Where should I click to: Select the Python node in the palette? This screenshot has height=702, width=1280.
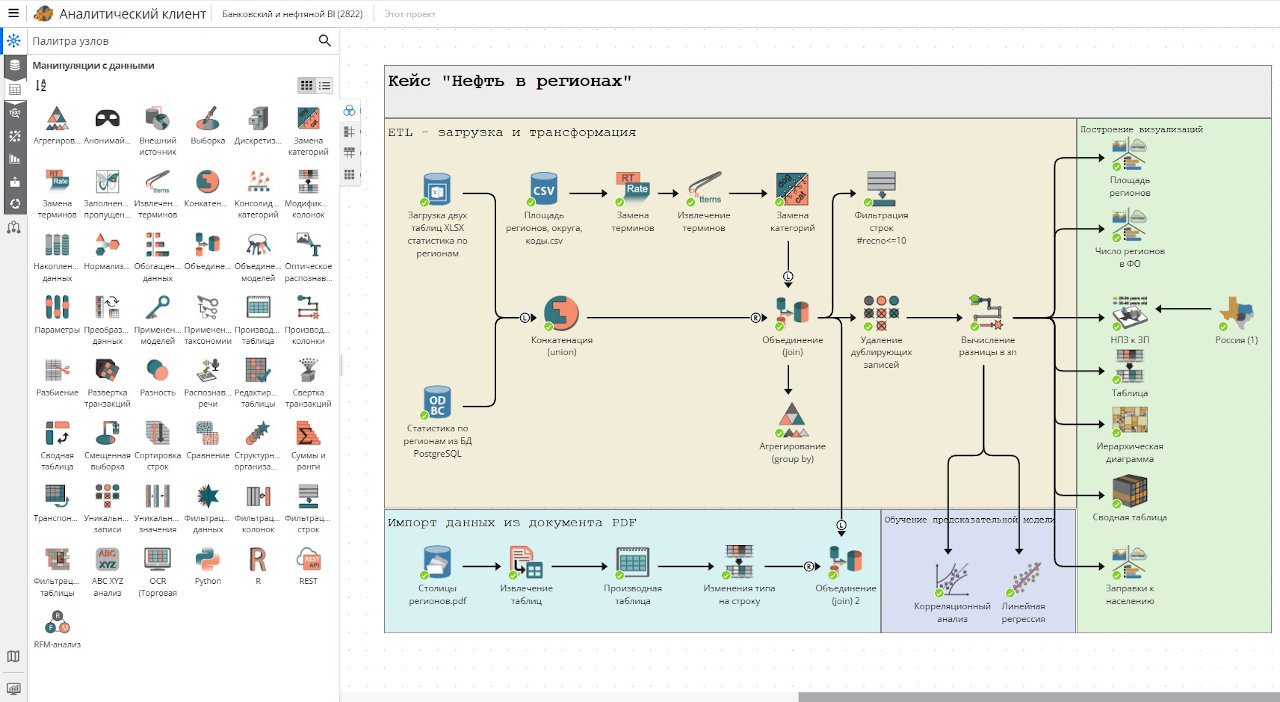208,559
